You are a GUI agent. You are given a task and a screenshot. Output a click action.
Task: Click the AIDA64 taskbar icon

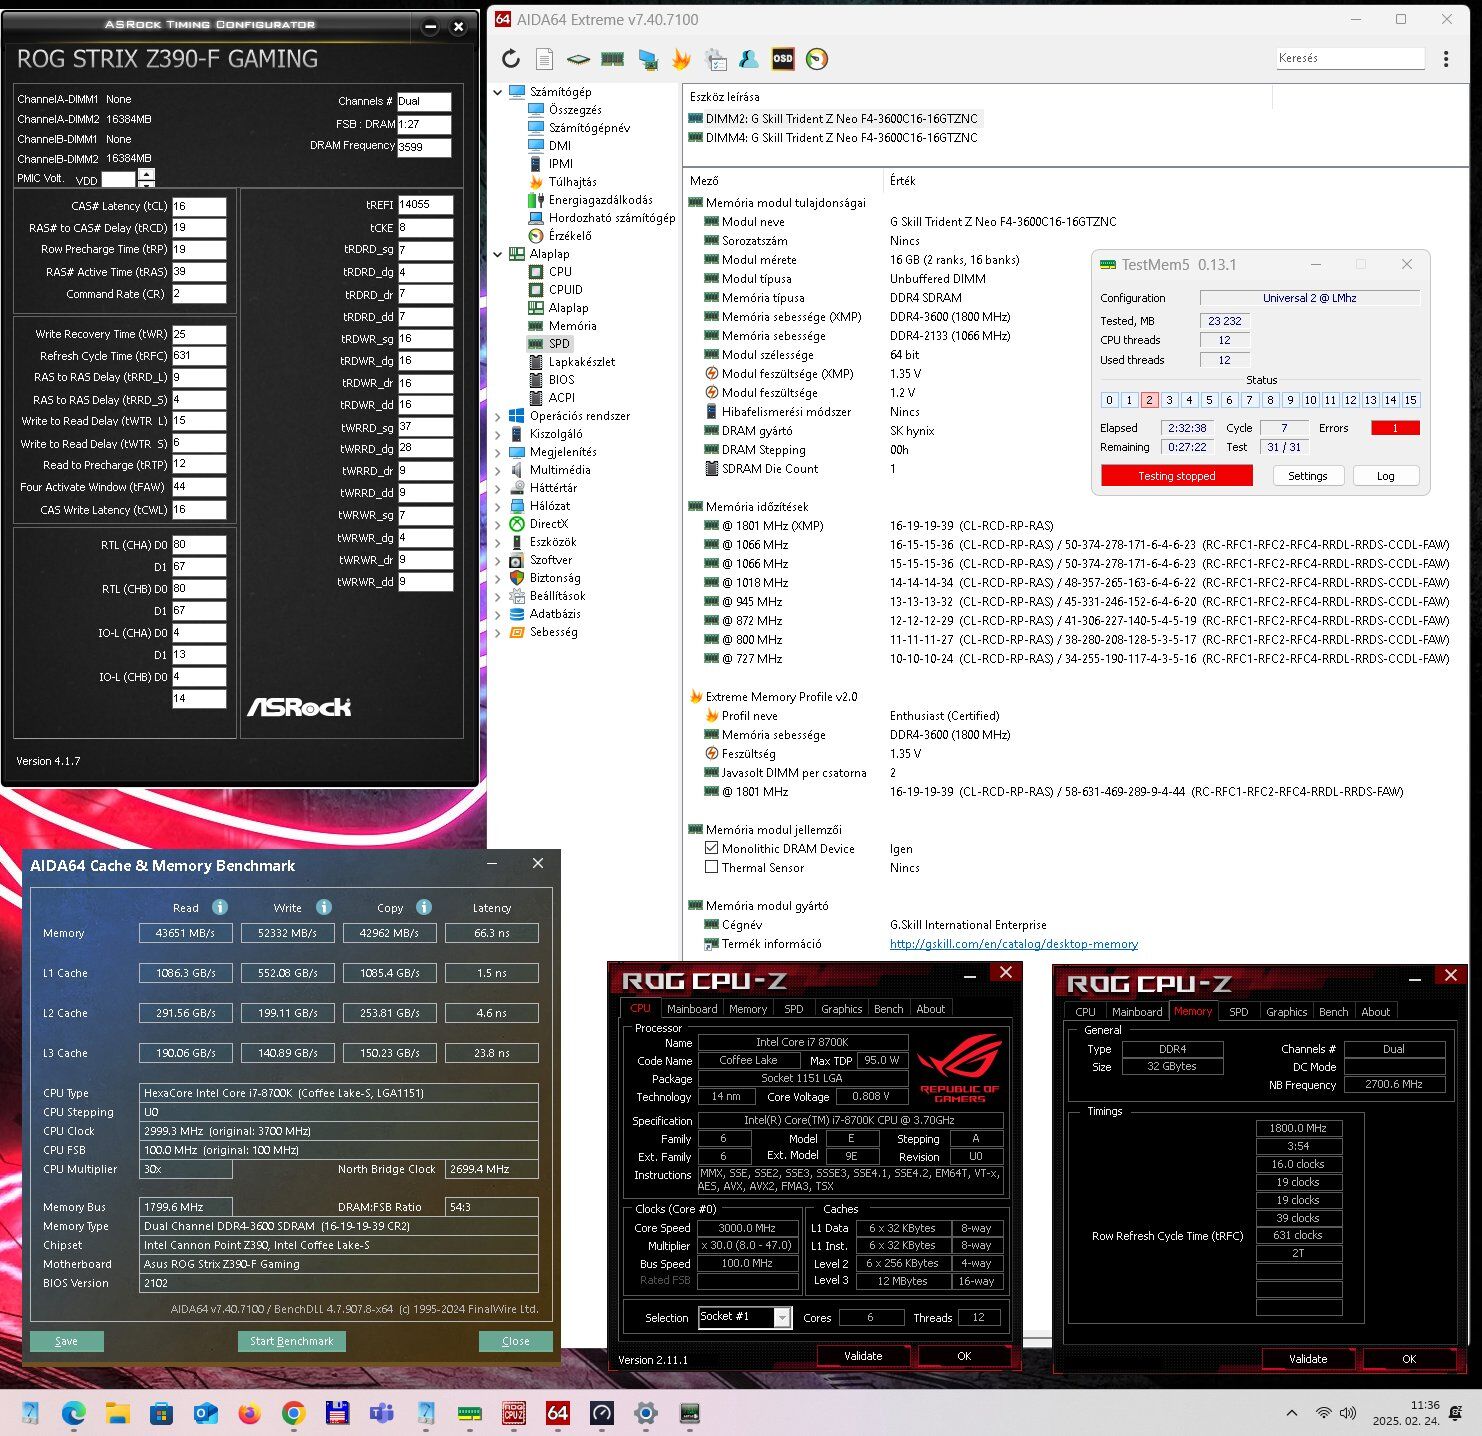(558, 1413)
